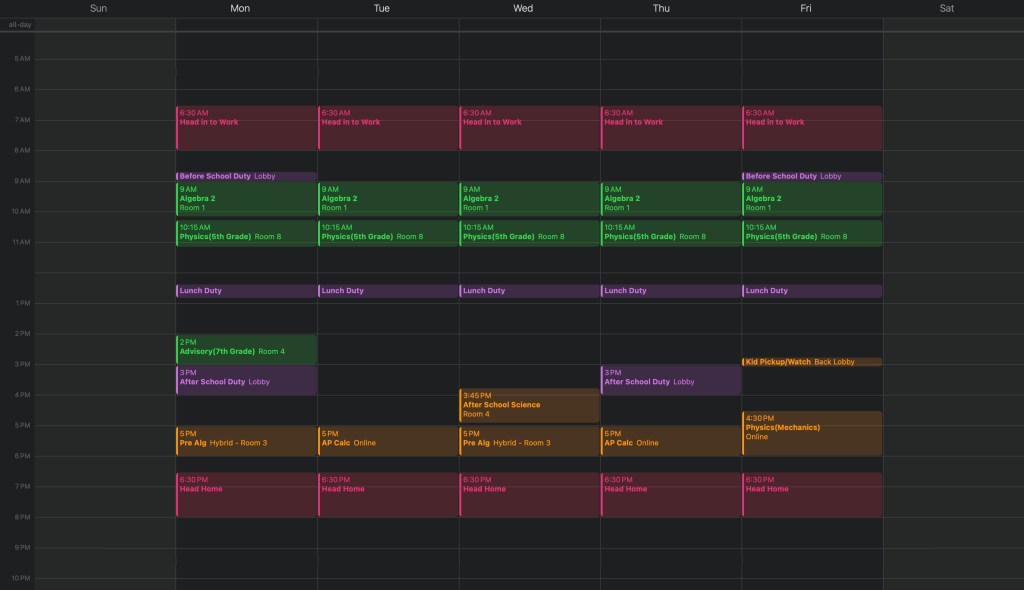The image size is (1024, 590).
Task: Select Wednesday's Pre Alg hybrid event
Action: pos(529,440)
